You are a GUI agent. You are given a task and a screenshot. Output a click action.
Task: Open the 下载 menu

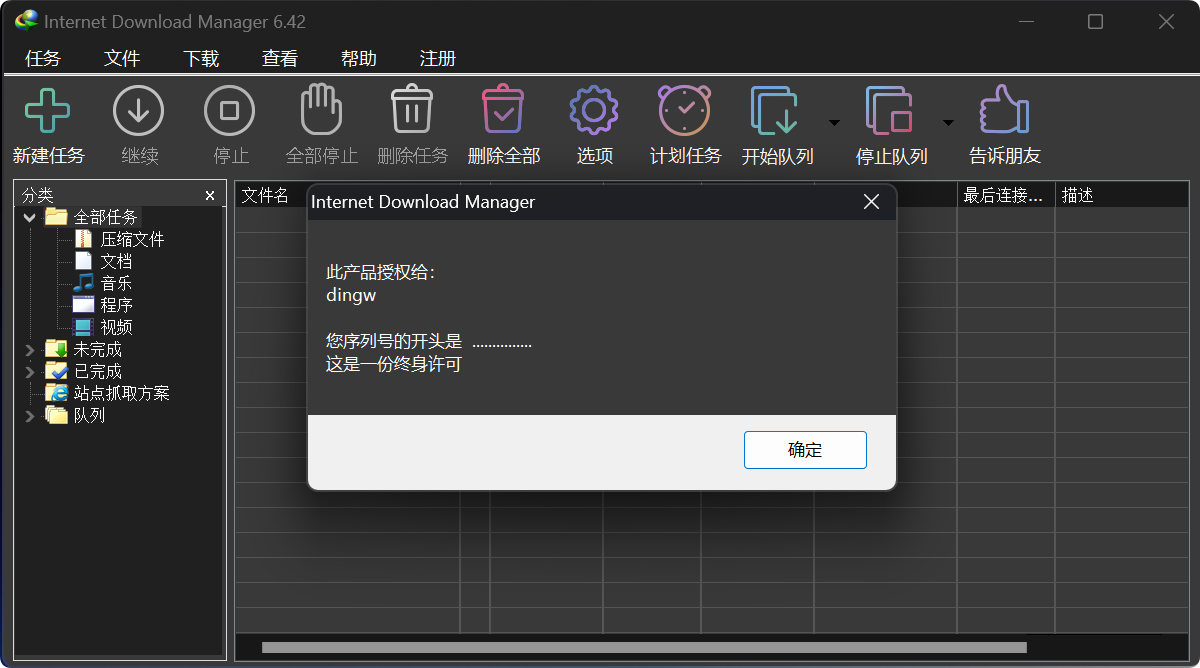coord(201,59)
